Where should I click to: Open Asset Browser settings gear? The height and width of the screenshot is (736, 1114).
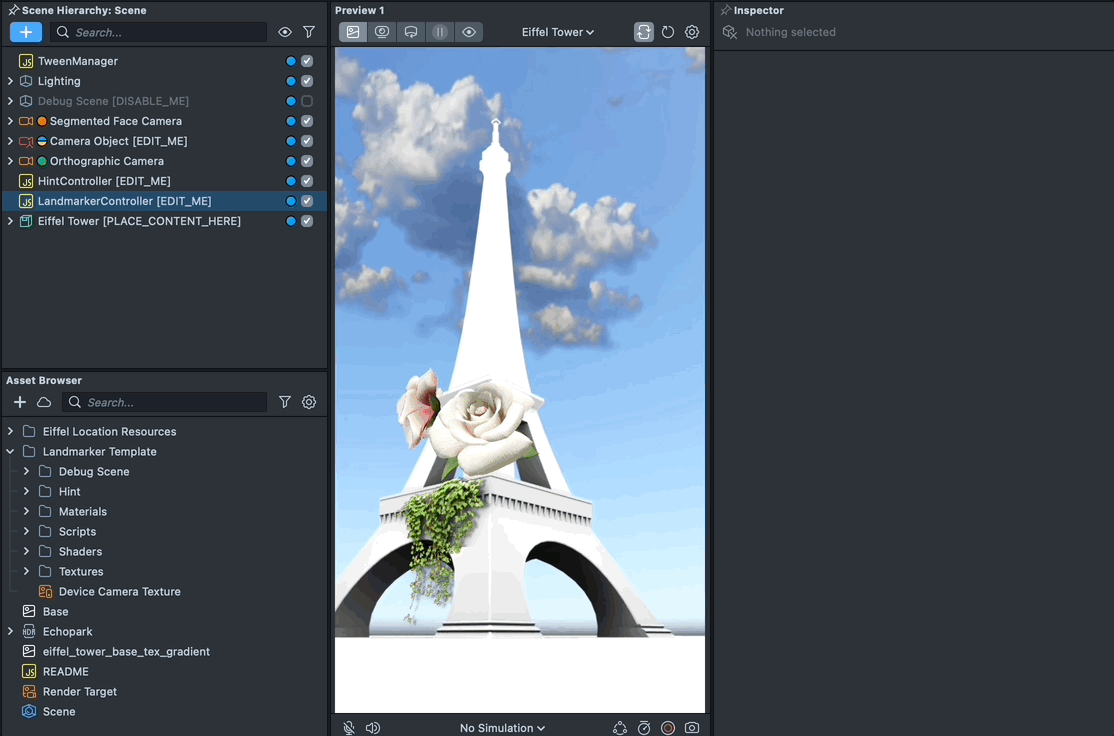[309, 402]
